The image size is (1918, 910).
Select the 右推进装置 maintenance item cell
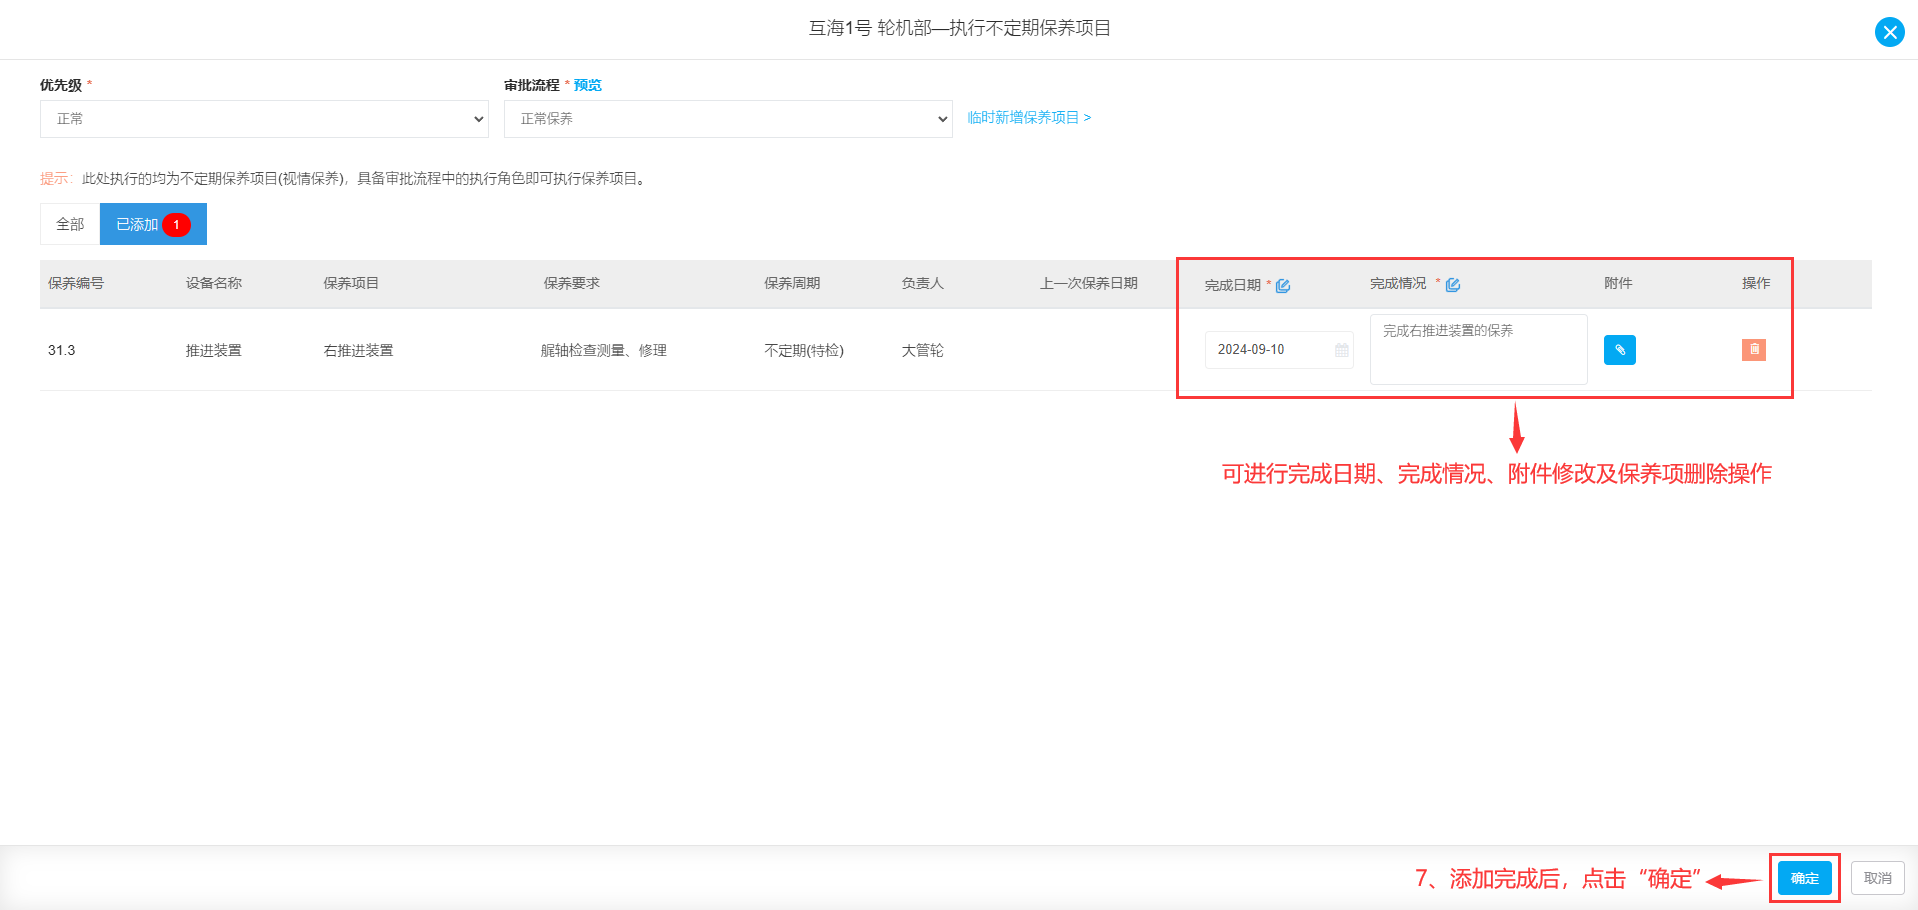[x=358, y=350]
